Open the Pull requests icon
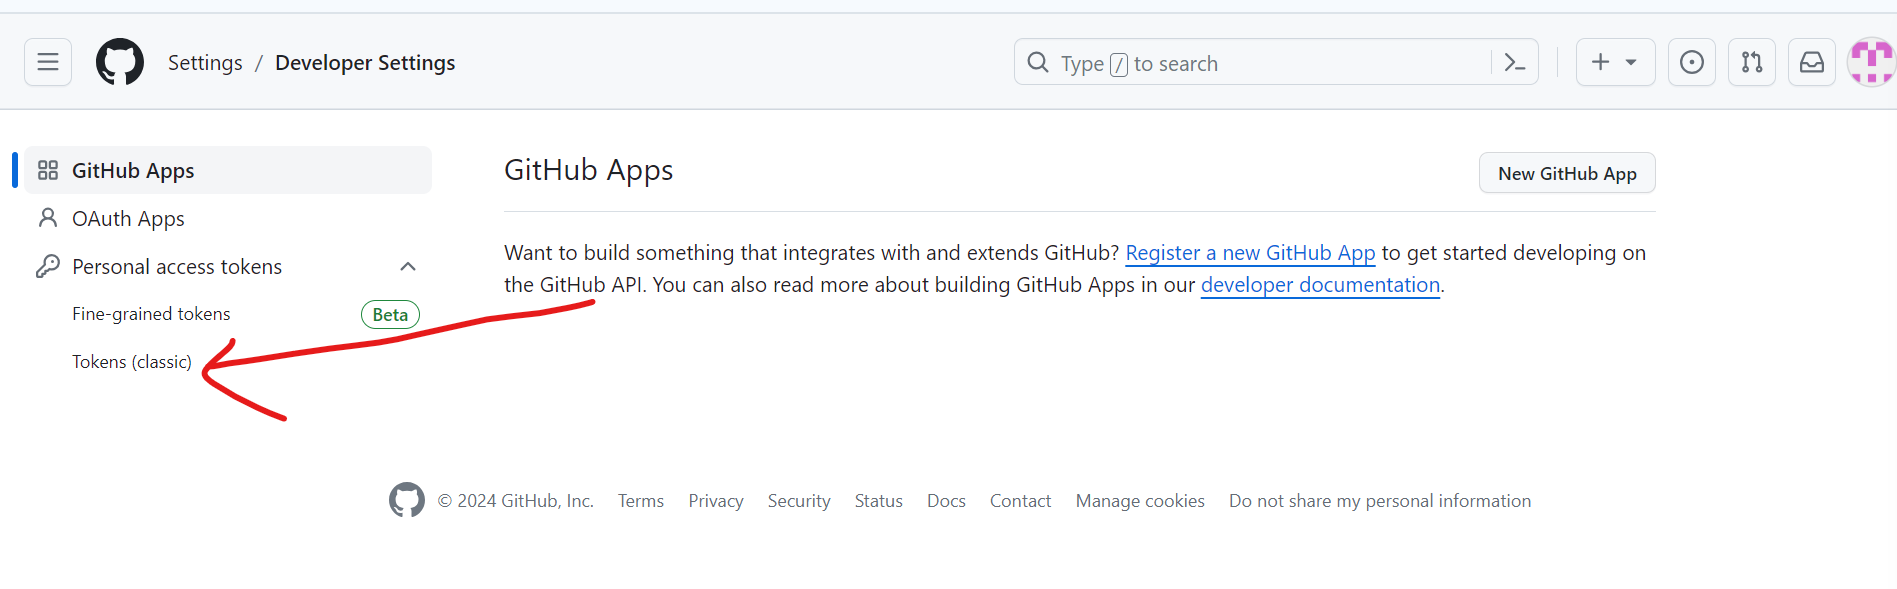Viewport: 1897px width, 589px height. tap(1752, 62)
